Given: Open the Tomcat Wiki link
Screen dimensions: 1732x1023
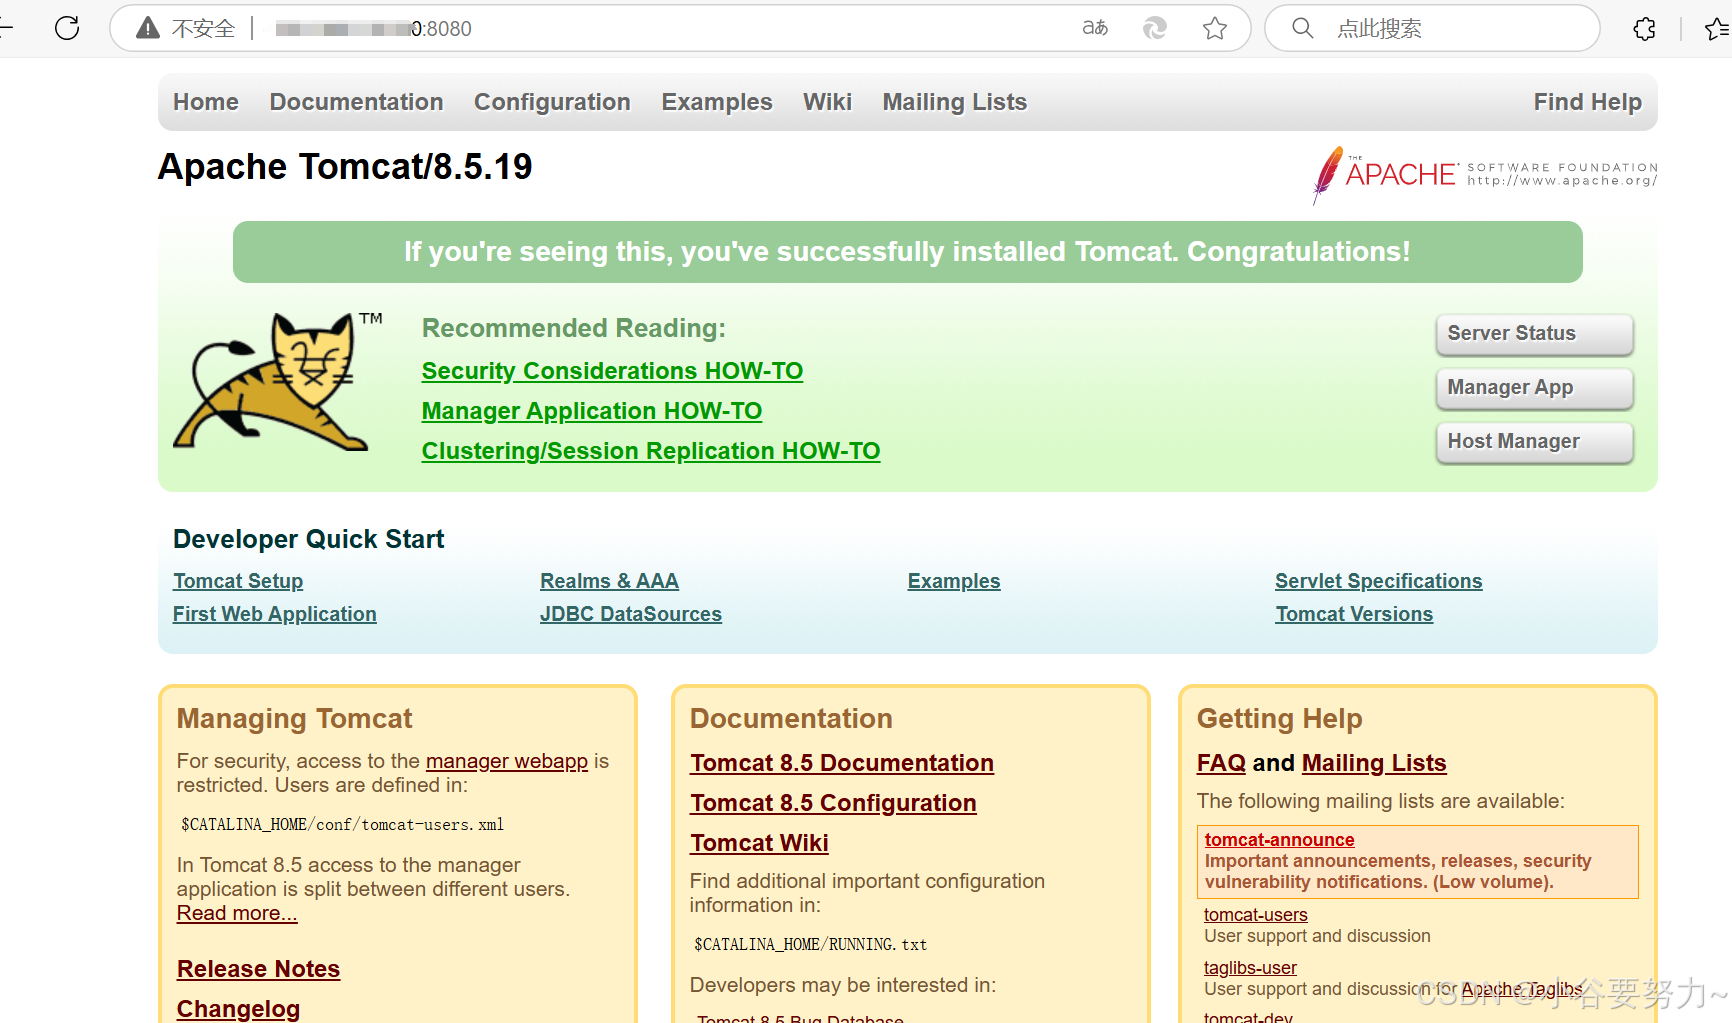Looking at the screenshot, I should (x=759, y=843).
